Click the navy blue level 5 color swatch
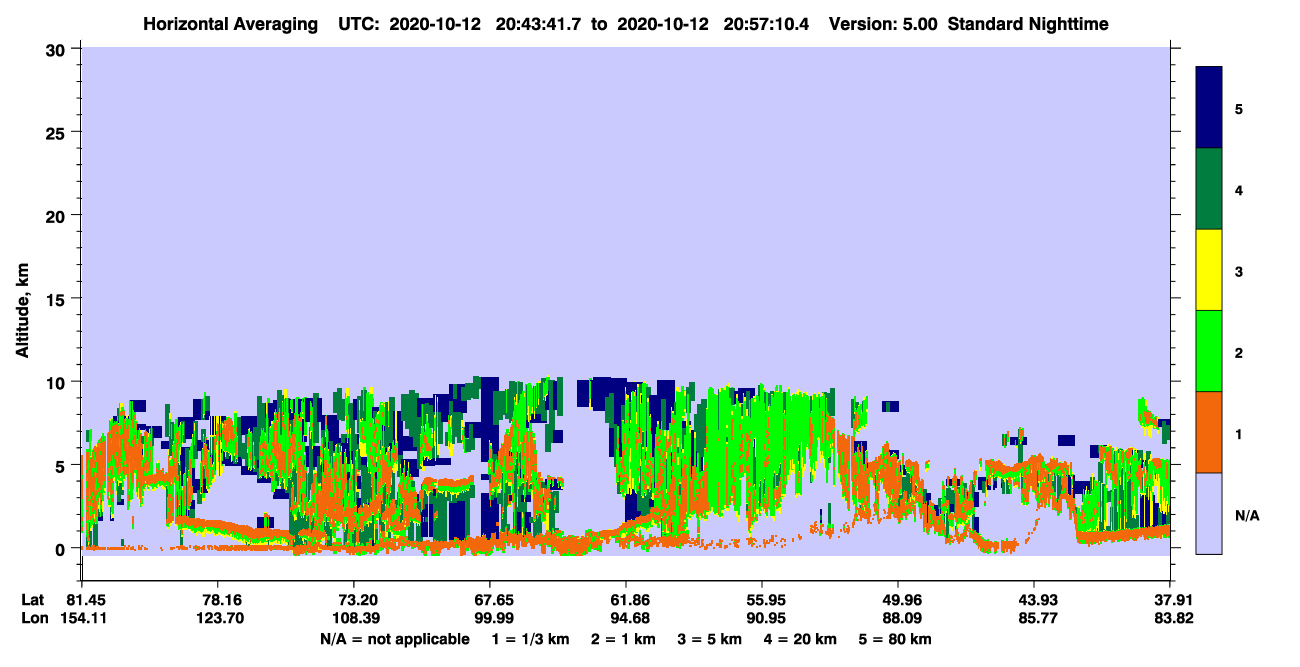This screenshot has width=1300, height=667. pyautogui.click(x=1209, y=107)
